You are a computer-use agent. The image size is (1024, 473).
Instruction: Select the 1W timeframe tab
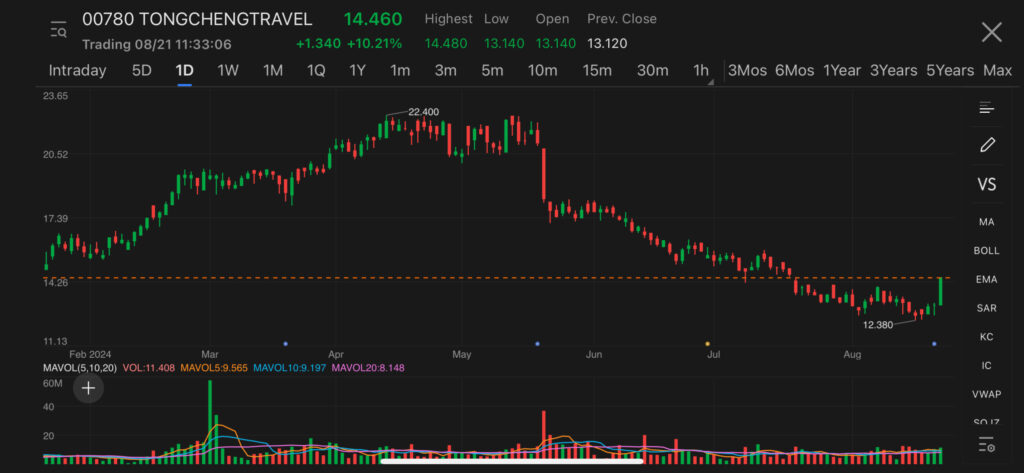pyautogui.click(x=228, y=71)
